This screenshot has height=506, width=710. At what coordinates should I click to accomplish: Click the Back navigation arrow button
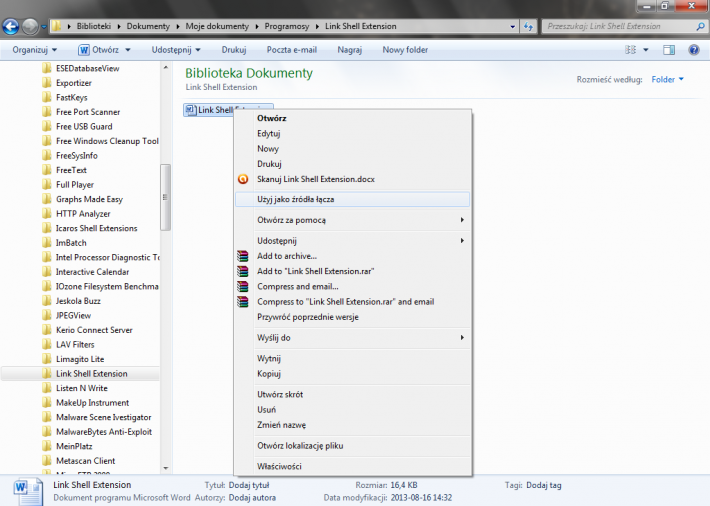(x=11, y=27)
